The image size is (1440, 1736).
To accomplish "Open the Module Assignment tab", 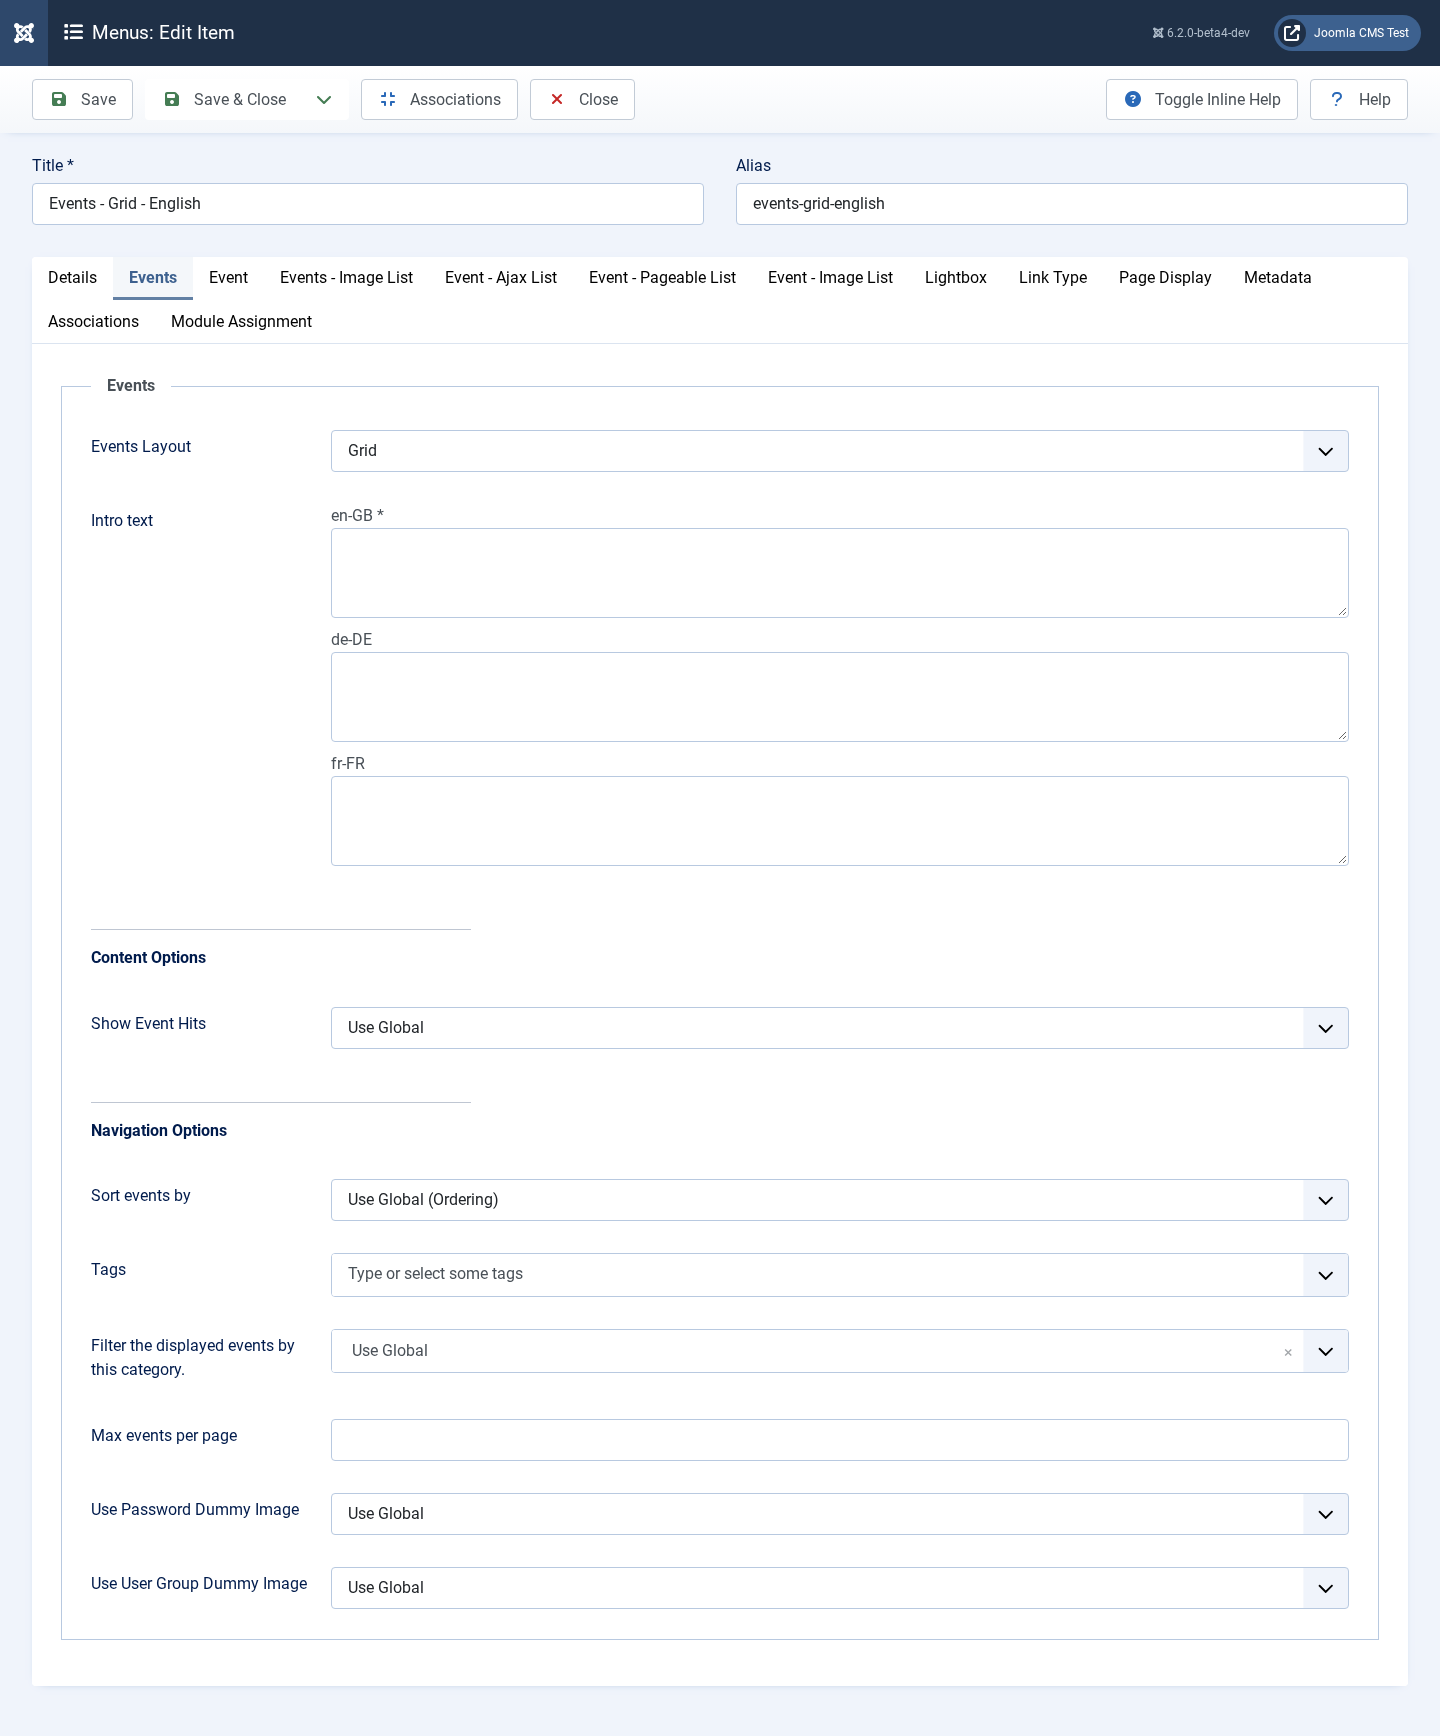I will [241, 322].
